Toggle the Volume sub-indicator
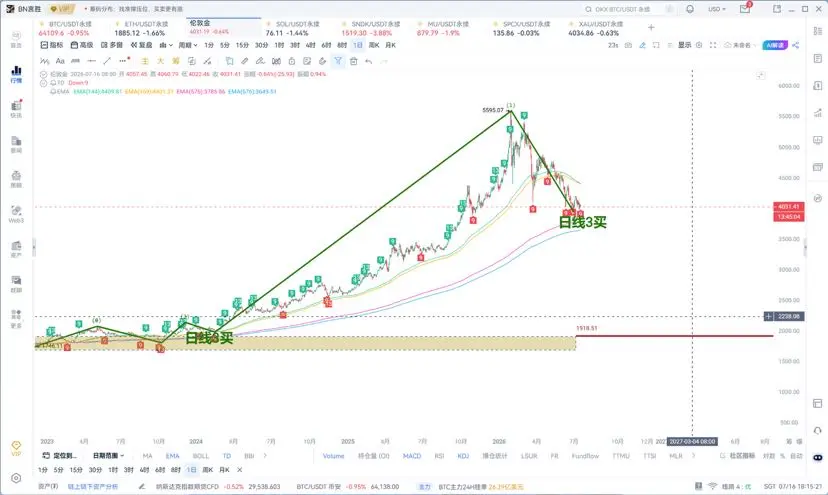 pyautogui.click(x=333, y=456)
